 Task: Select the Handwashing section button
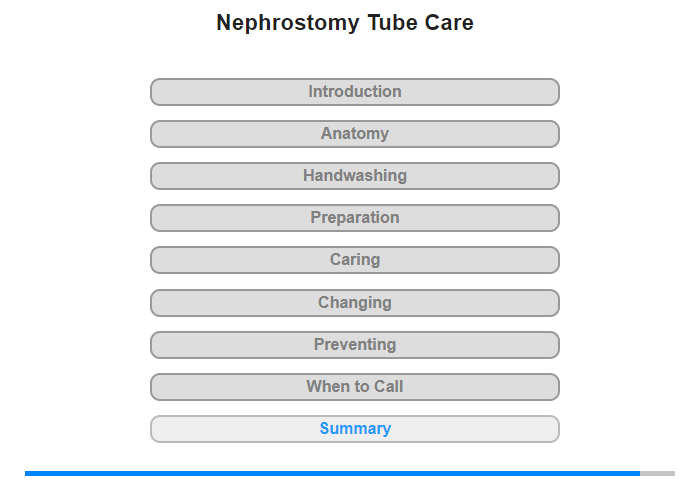pyautogui.click(x=354, y=176)
